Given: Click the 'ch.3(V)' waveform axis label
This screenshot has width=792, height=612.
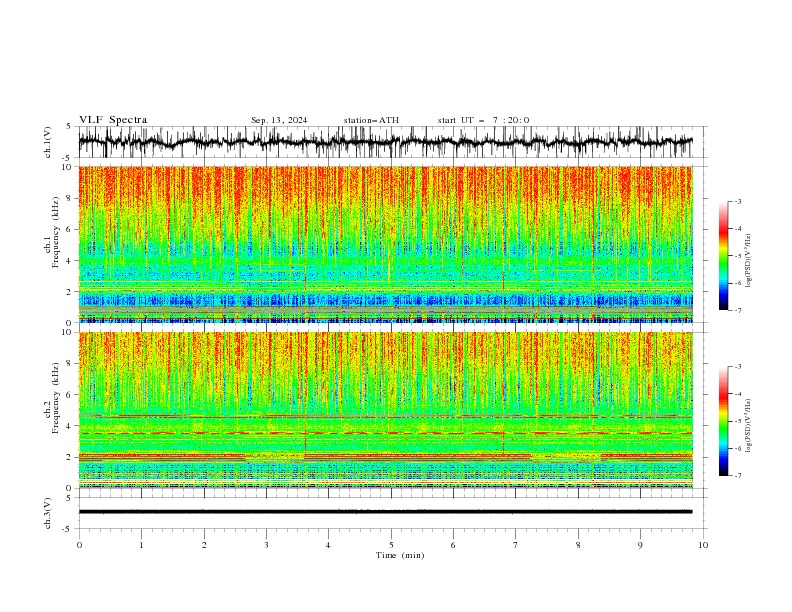Looking at the screenshot, I should [48, 513].
